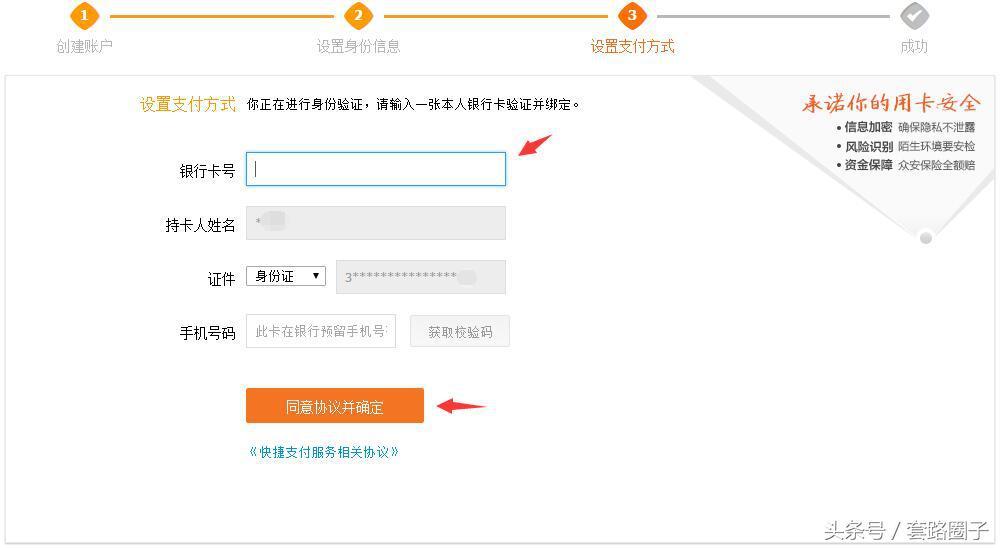Click the 承诺你的用卡安全 security banner
The image size is (1001, 548).
(x=891, y=102)
